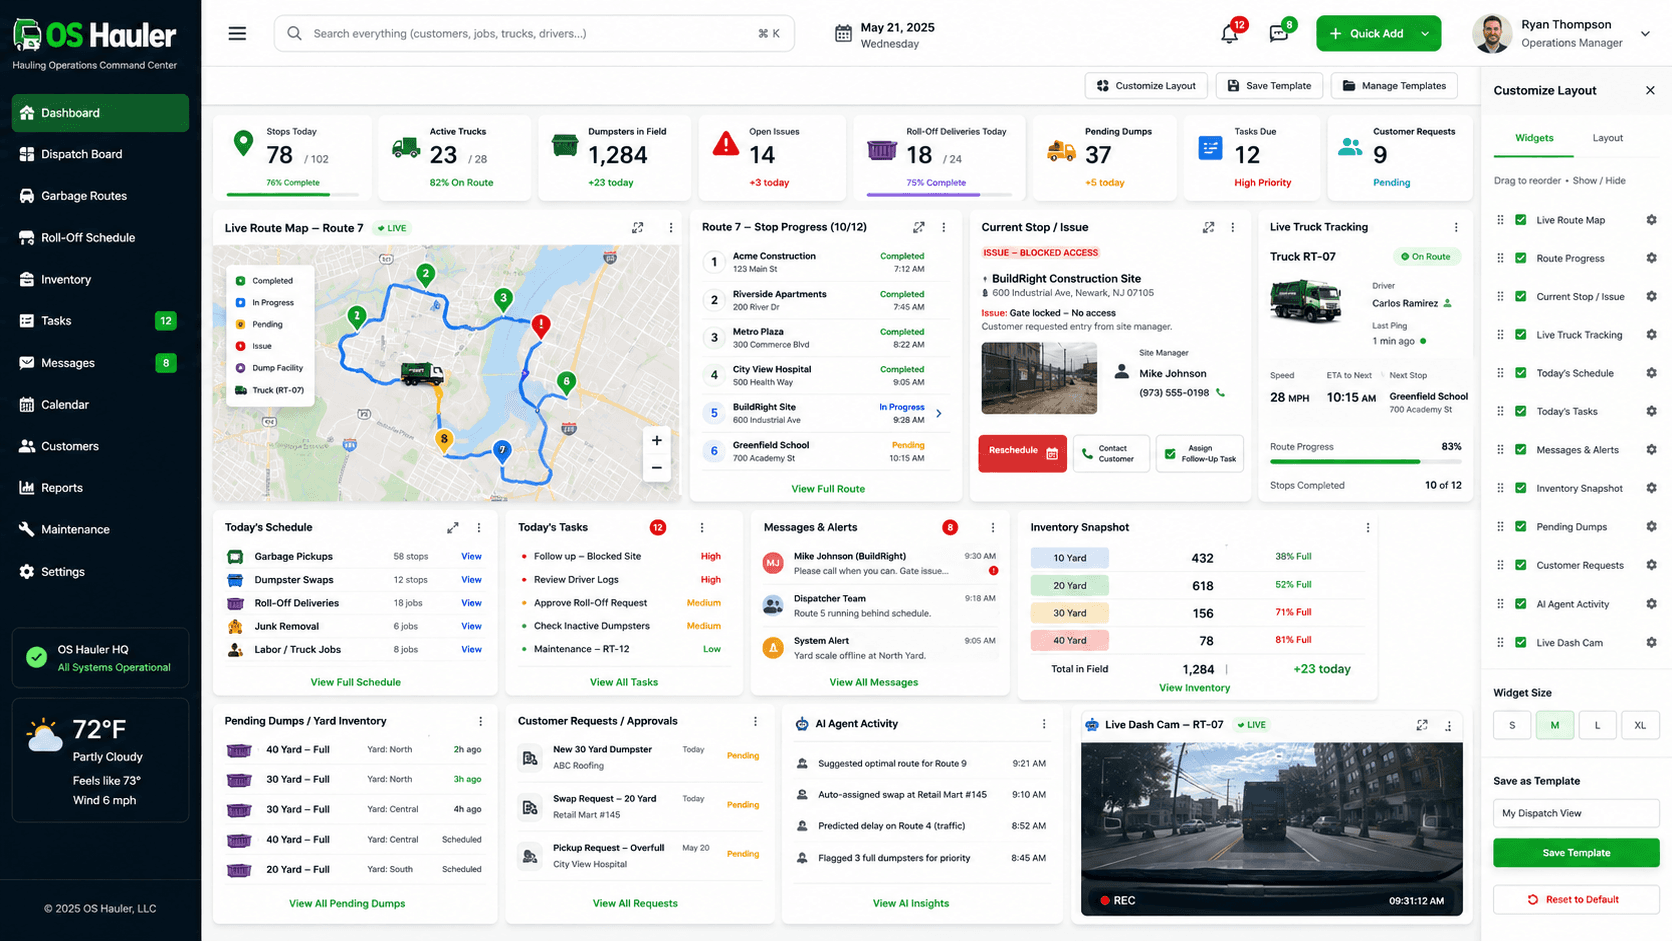Open the View Full Route link
This screenshot has width=1672, height=941.
click(x=828, y=489)
